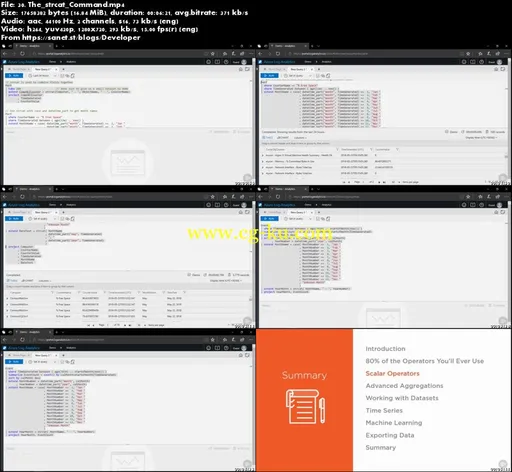Expand second result row in second thumbnail
This screenshot has width=512, height=472.
click(263, 161)
